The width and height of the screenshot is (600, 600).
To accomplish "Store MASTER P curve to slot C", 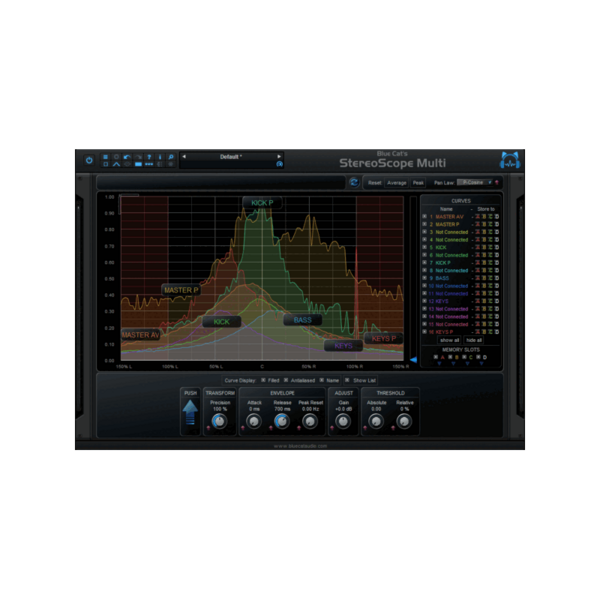I will (x=490, y=224).
